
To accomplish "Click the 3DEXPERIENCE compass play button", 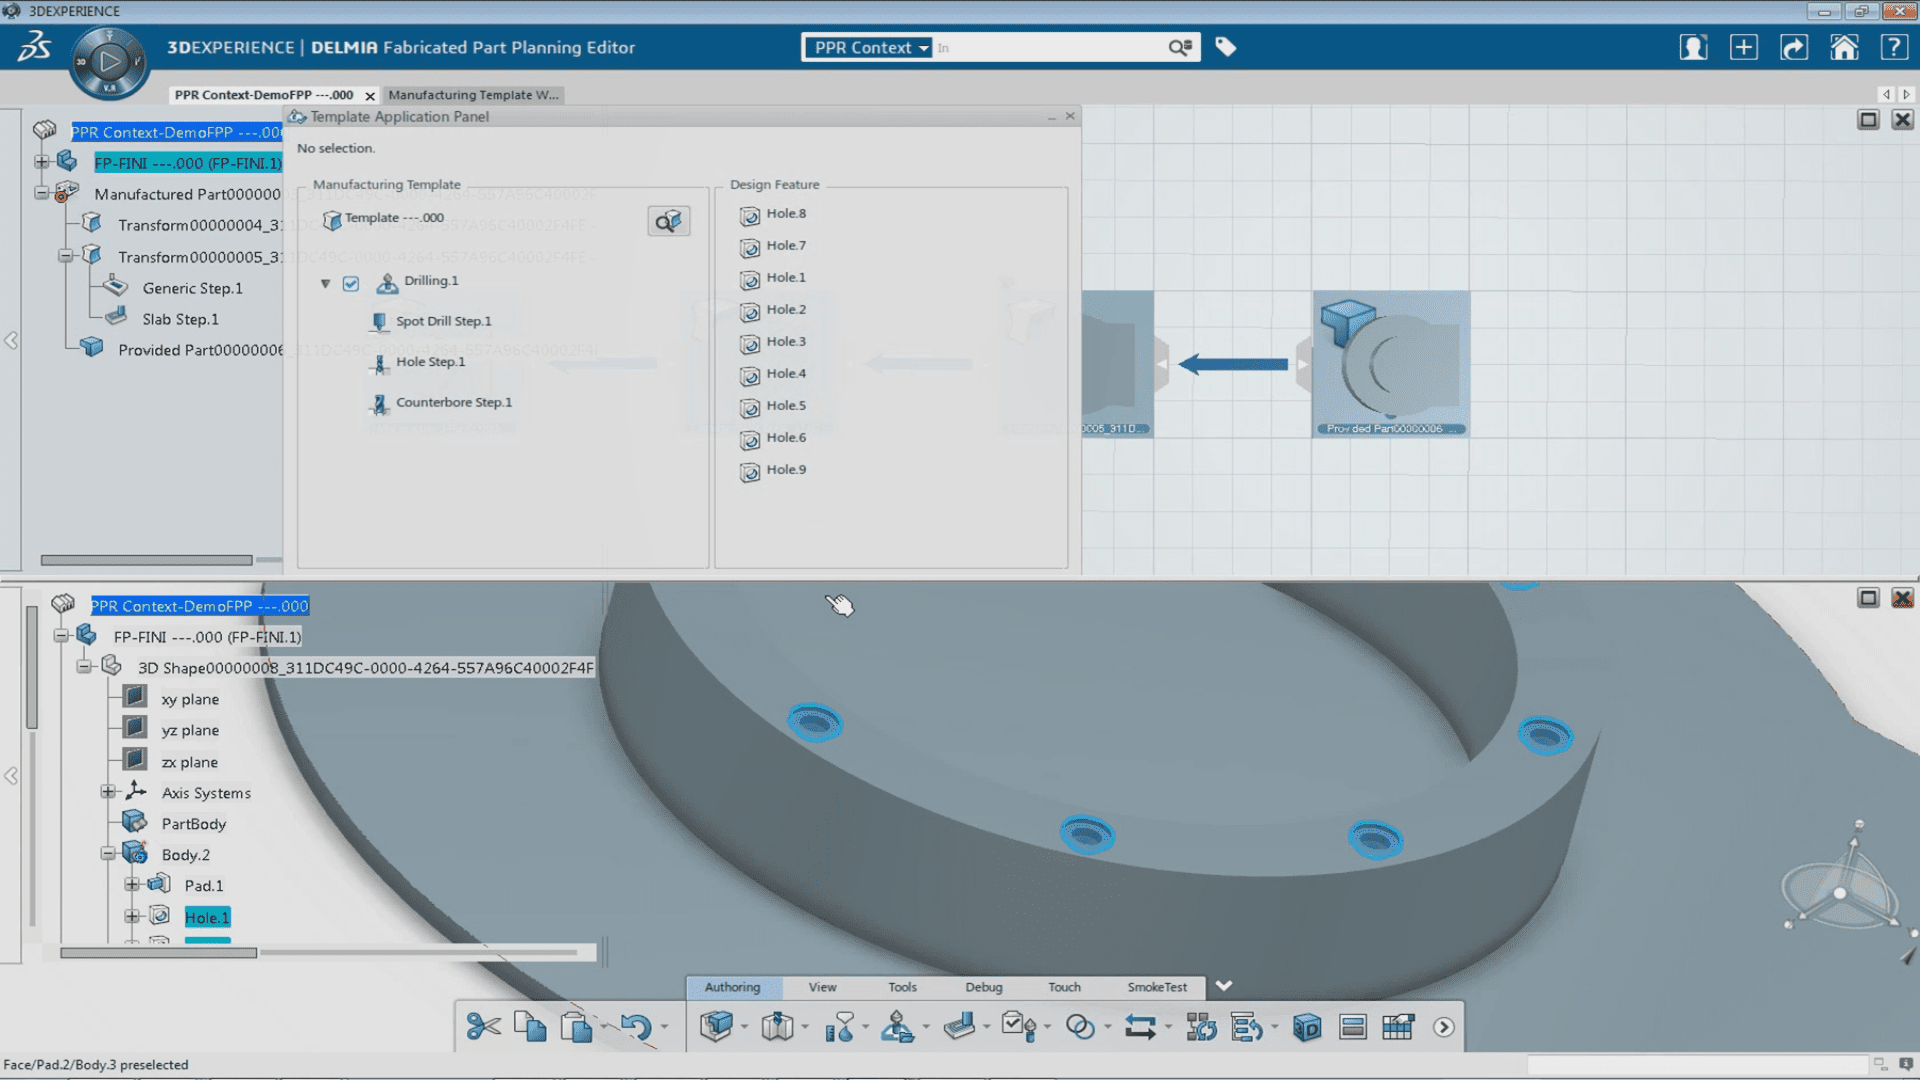I will coord(109,63).
